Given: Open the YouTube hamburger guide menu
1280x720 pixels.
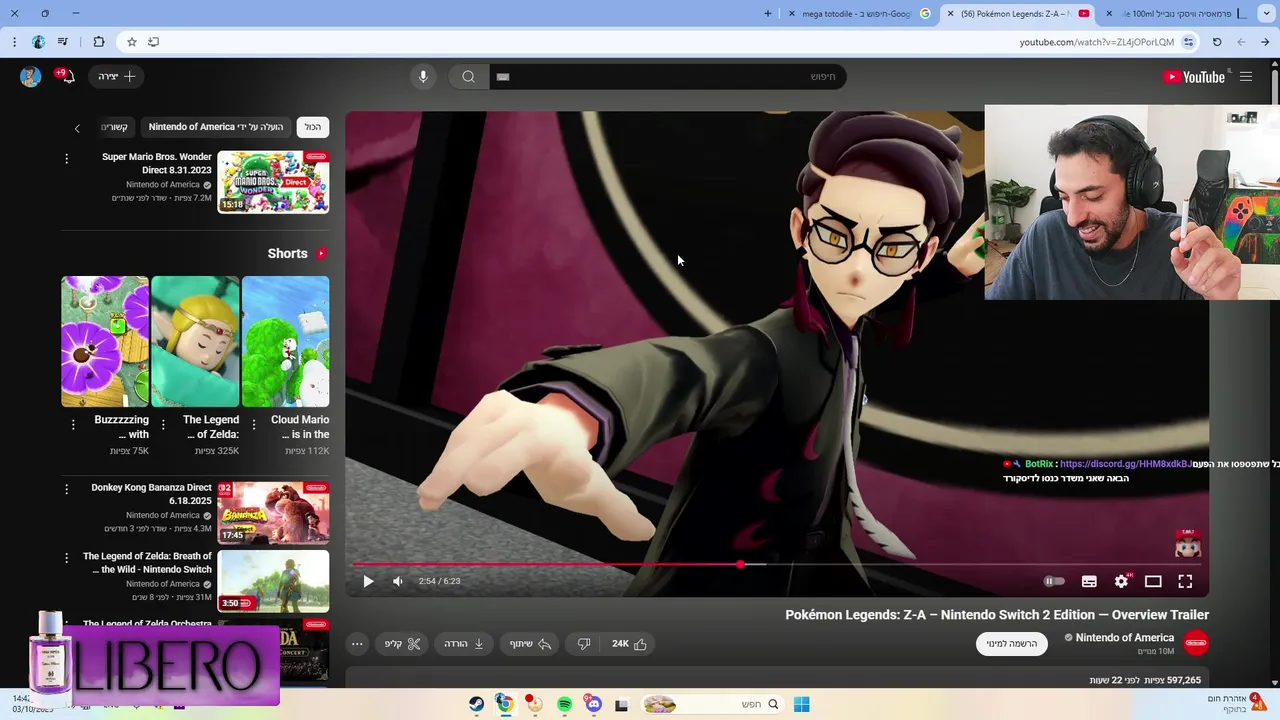Looking at the screenshot, I should tap(1246, 77).
